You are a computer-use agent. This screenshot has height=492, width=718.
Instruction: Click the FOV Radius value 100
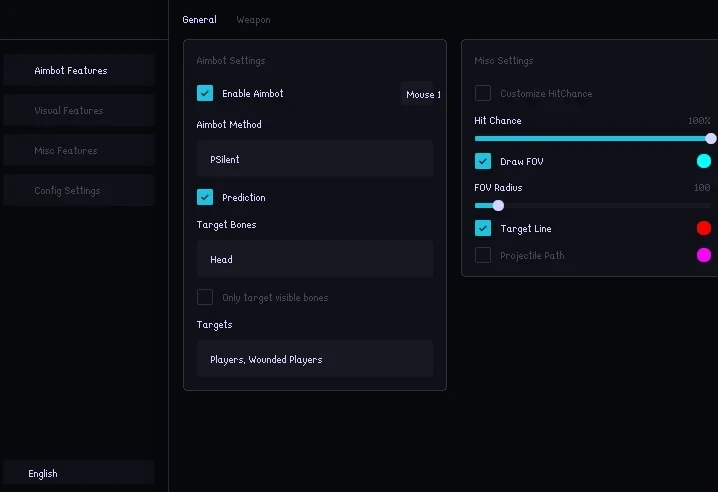click(702, 187)
